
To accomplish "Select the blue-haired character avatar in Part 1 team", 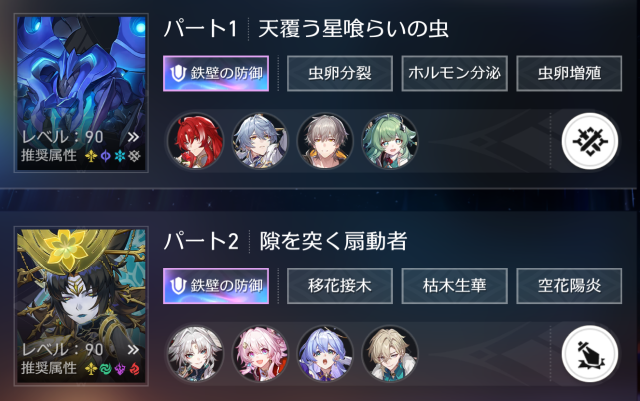I will 260,141.
